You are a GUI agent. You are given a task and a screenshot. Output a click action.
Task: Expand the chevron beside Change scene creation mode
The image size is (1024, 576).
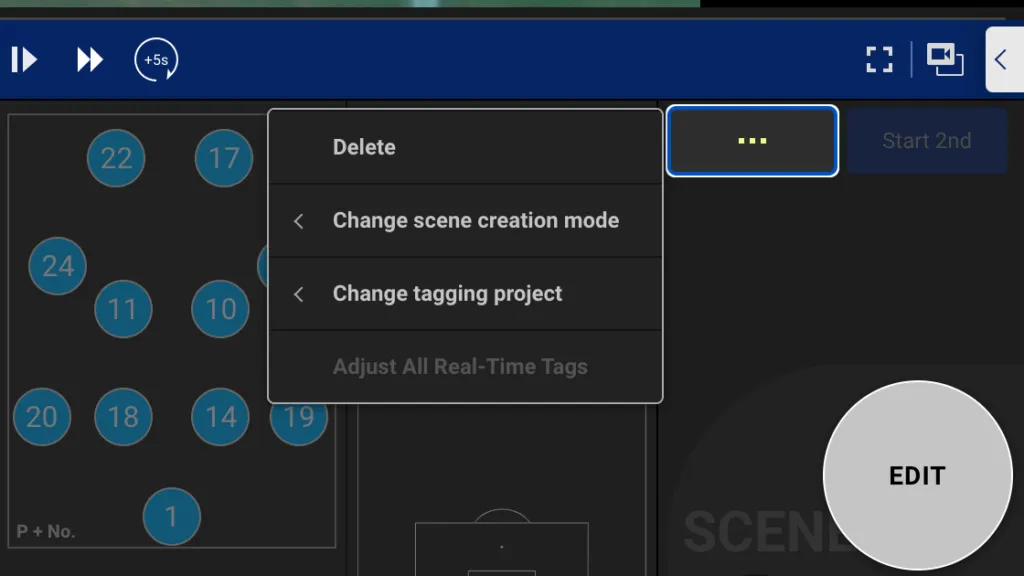(x=298, y=221)
